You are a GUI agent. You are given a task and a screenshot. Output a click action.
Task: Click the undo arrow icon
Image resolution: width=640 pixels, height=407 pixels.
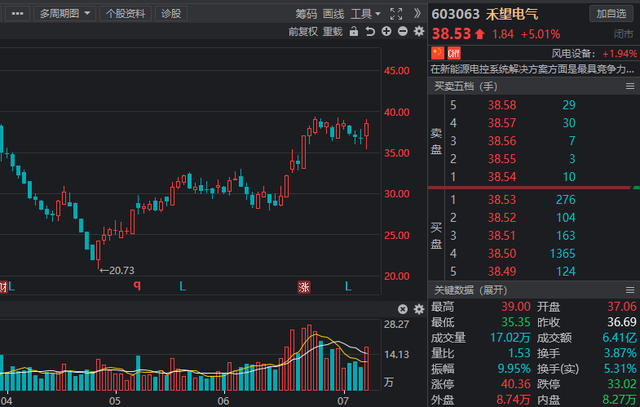point(370,31)
